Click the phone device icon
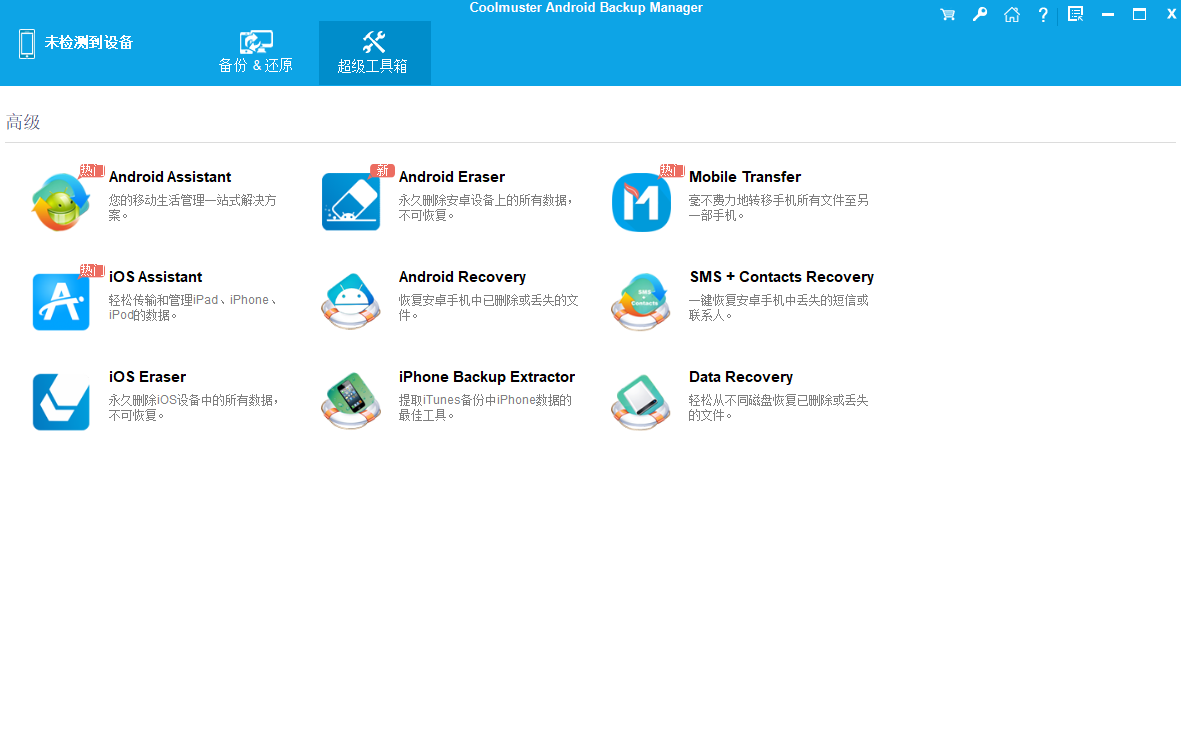1181x754 pixels. (27, 44)
